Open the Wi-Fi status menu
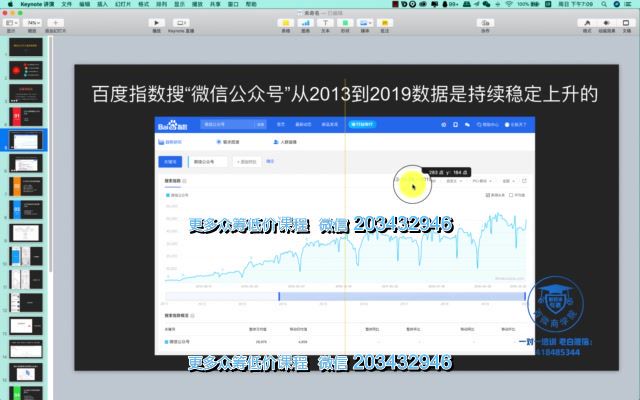The image size is (640, 400). tap(509, 4)
